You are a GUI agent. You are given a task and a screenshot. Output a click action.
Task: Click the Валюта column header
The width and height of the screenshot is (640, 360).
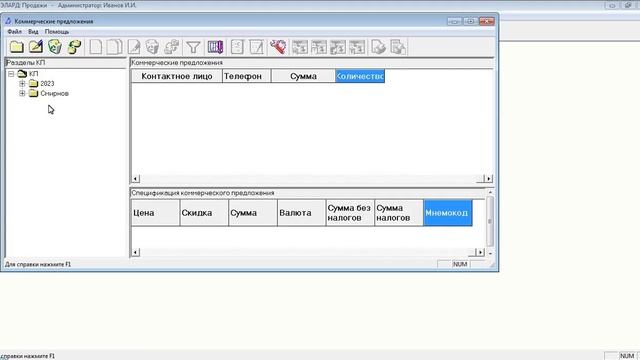pyautogui.click(x=302, y=213)
